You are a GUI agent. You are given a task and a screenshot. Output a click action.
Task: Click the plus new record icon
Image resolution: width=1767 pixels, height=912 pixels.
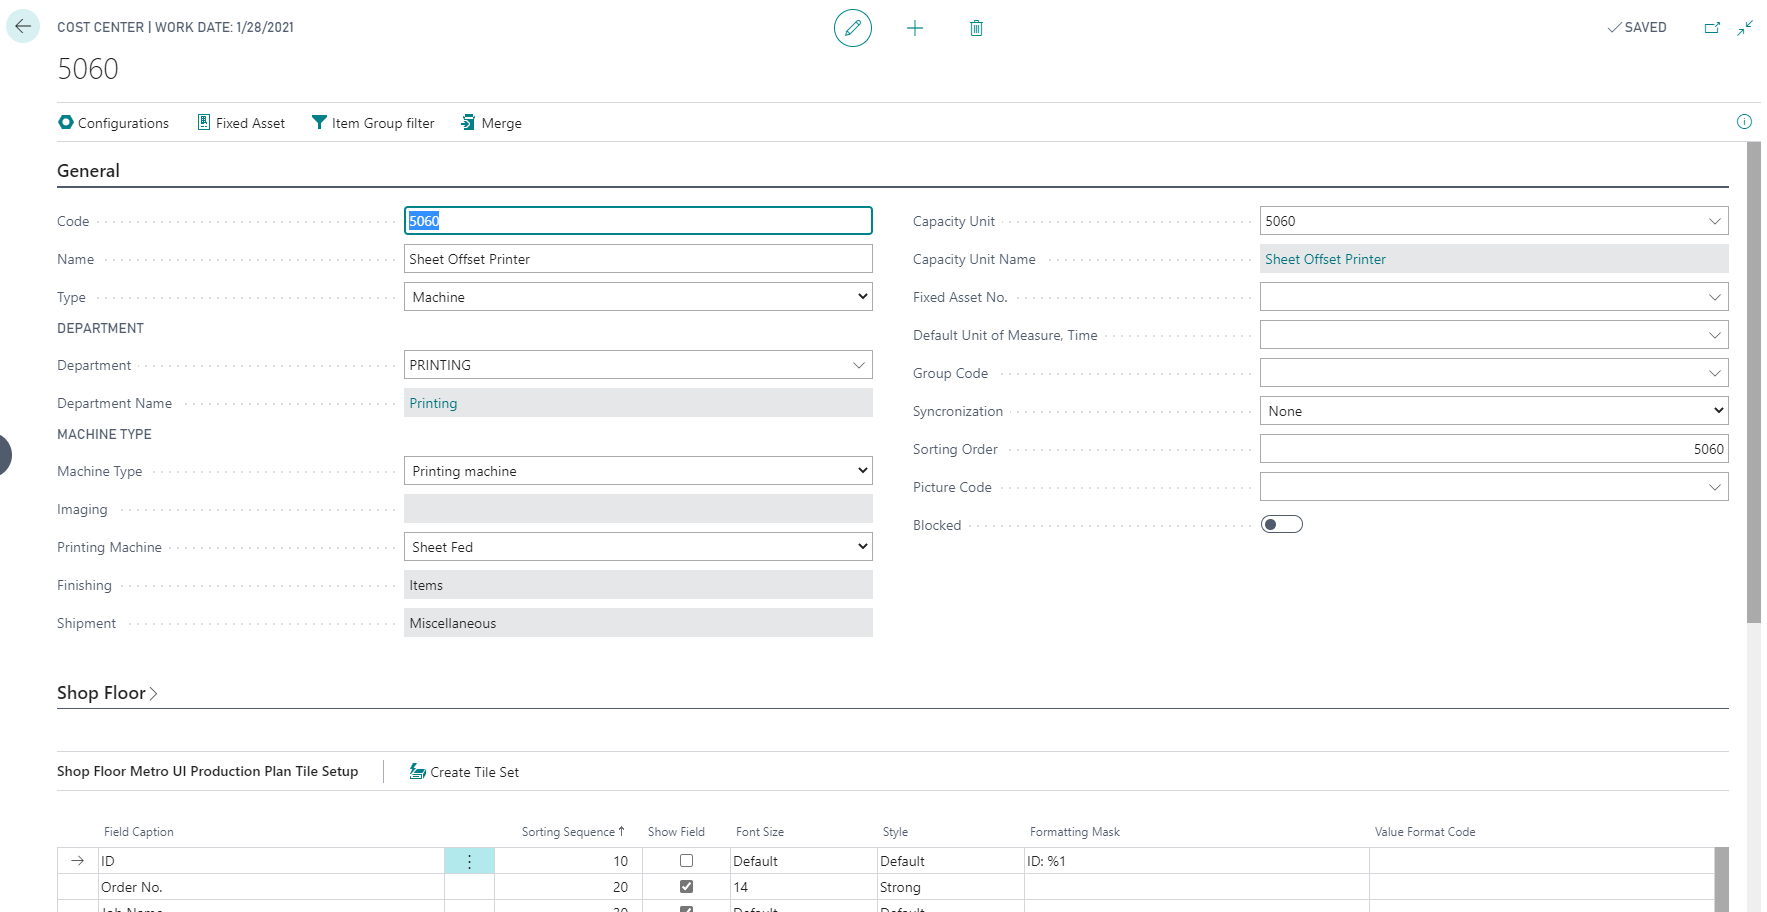tap(914, 28)
